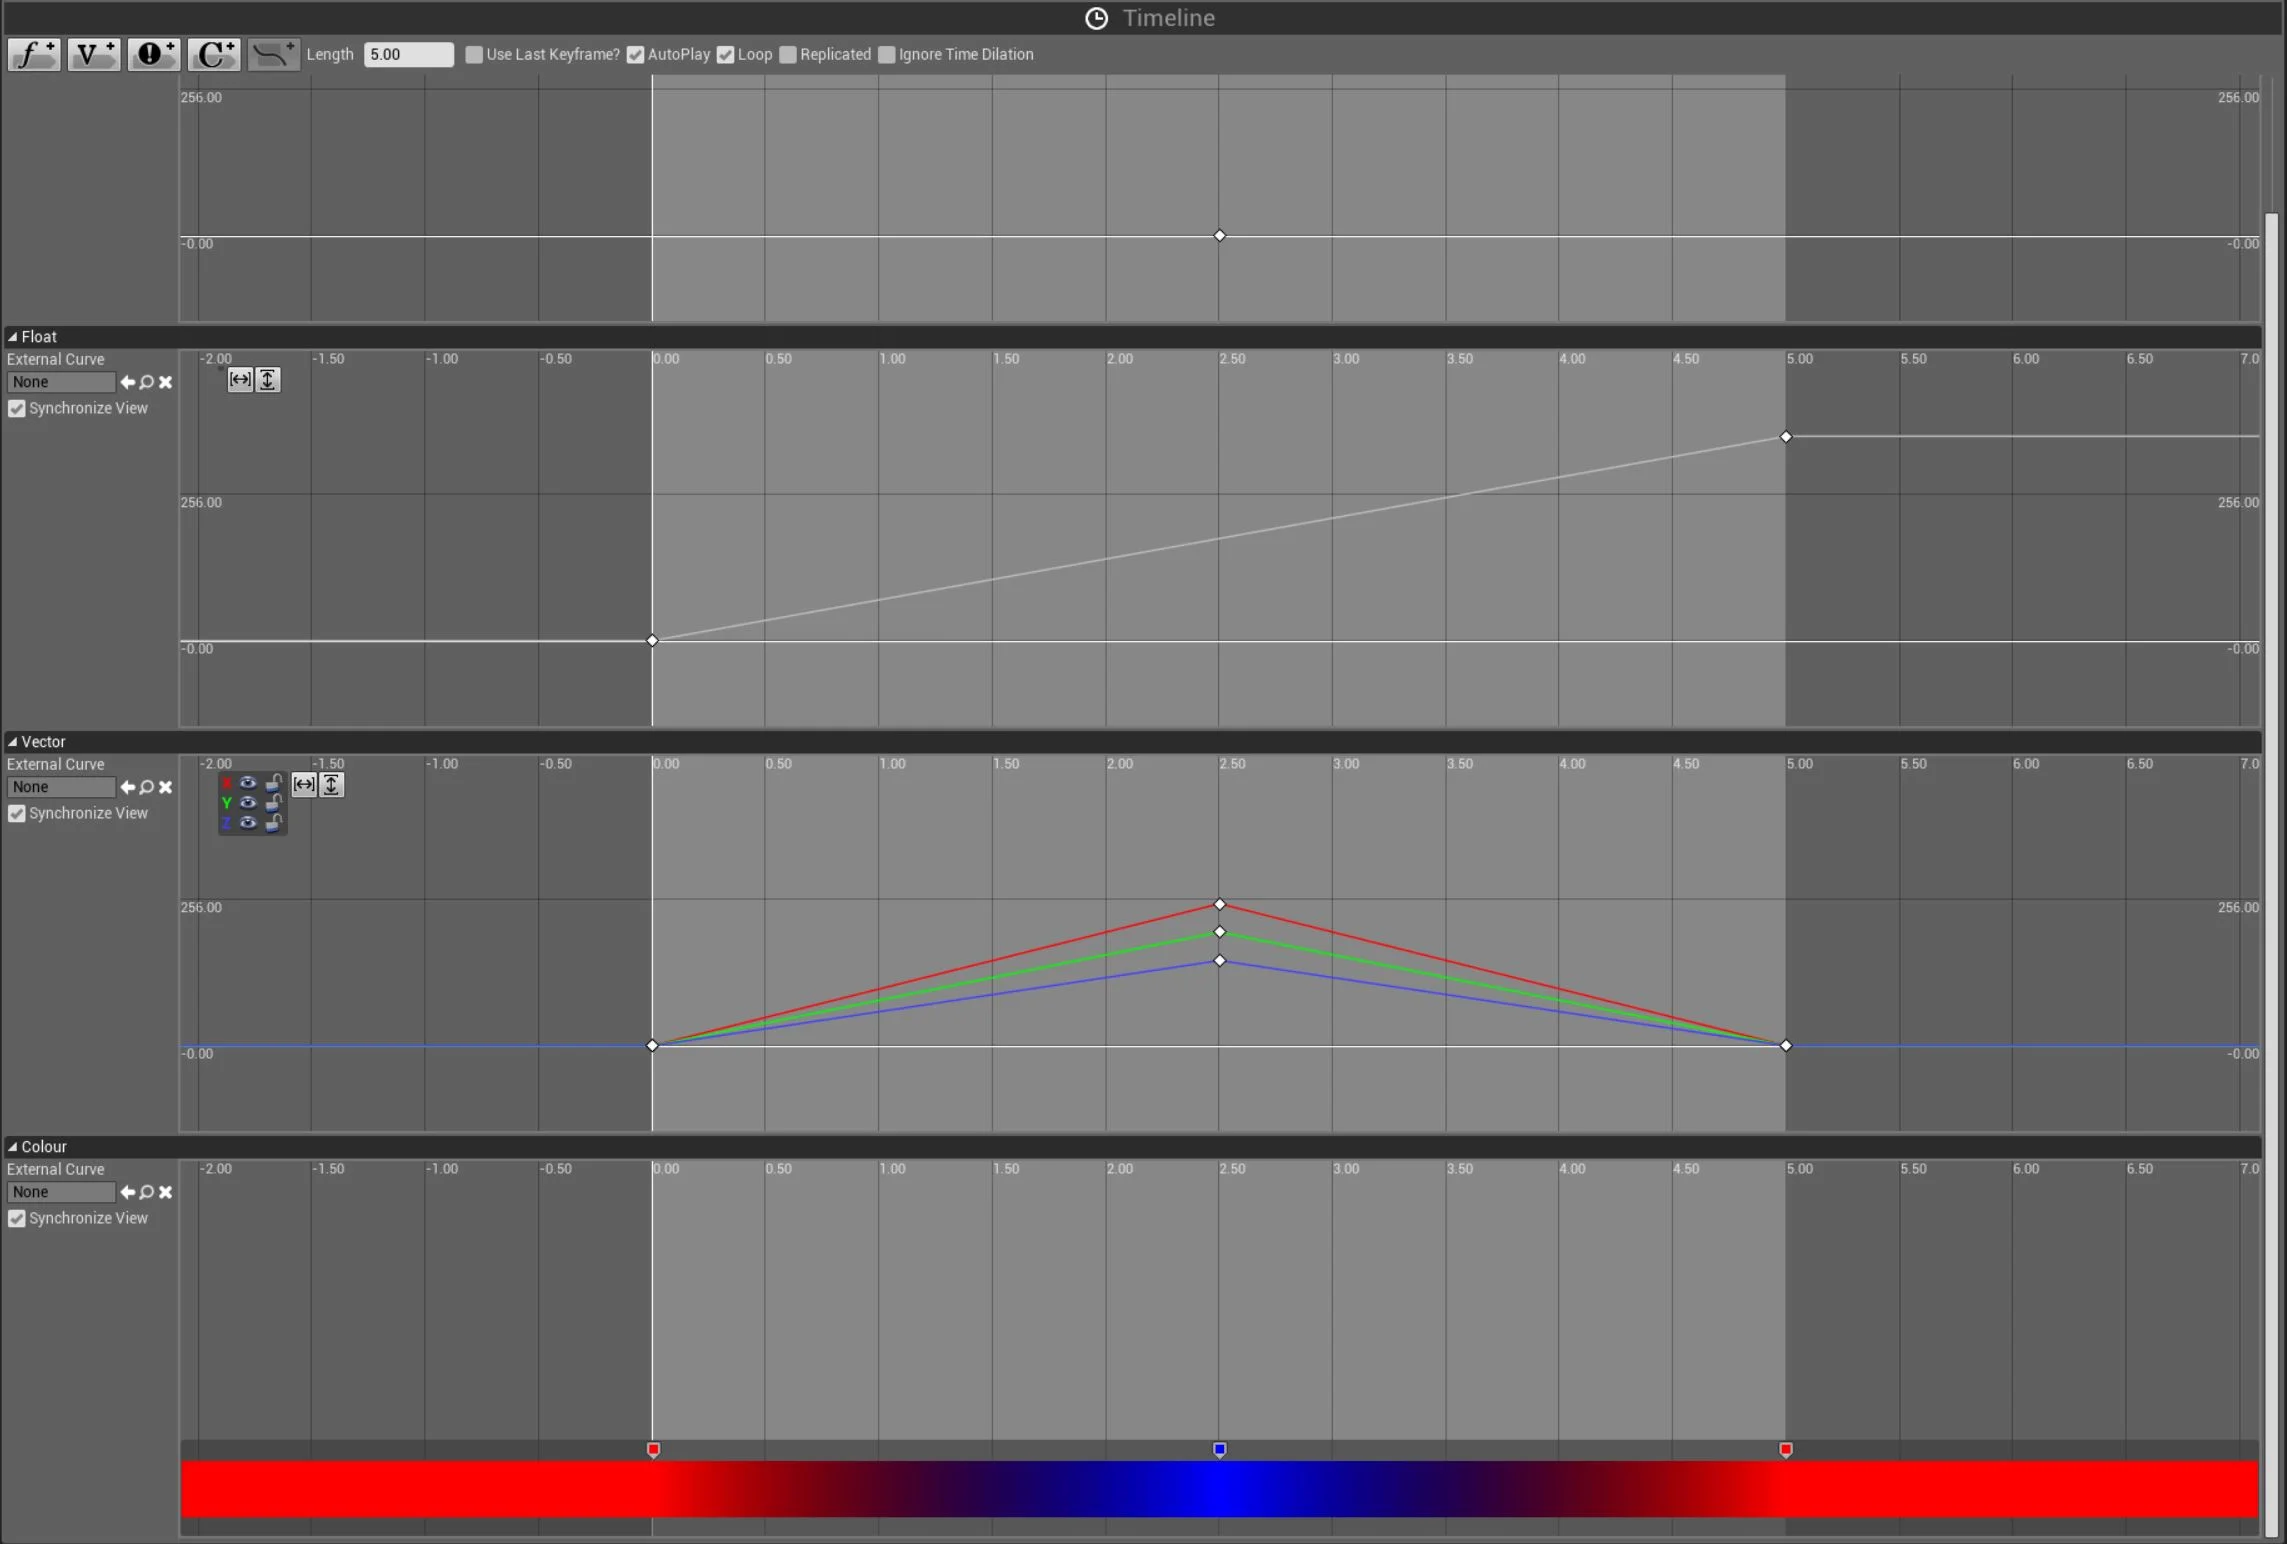This screenshot has height=1544, width=2287.
Task: Add a new Colour track
Action: pos(213,54)
